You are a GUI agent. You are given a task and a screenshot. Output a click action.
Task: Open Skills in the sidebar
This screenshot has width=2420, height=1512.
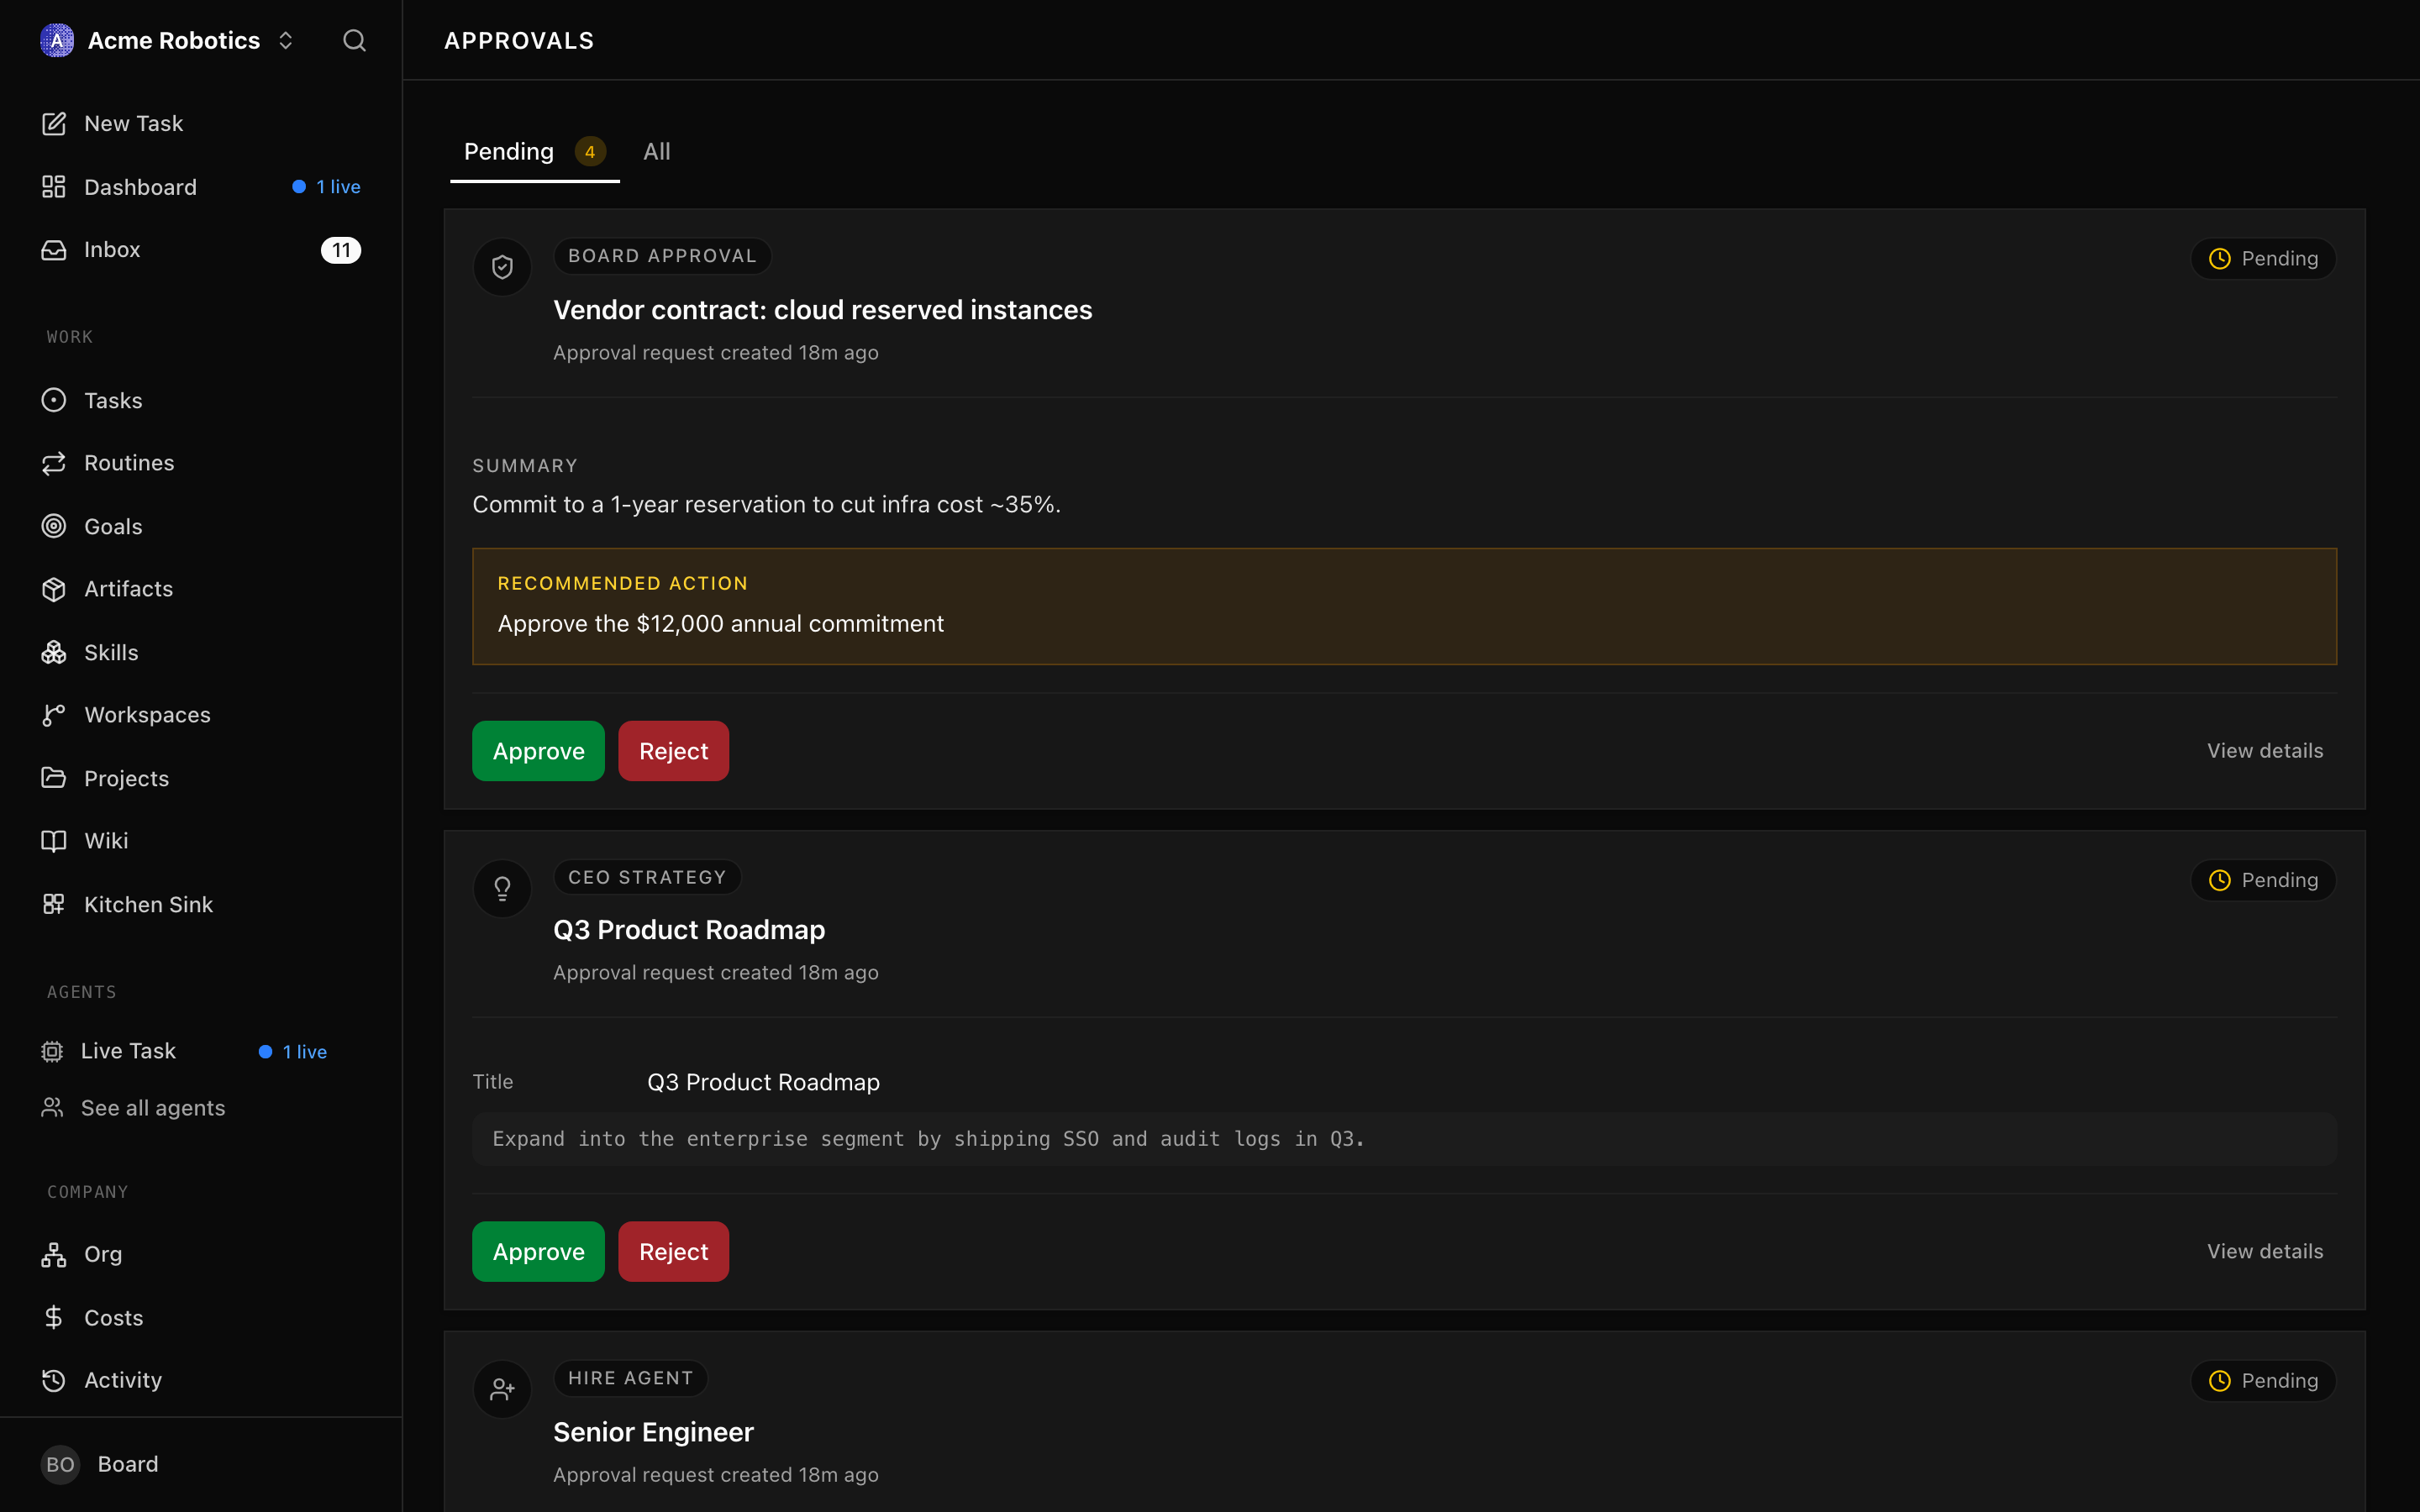coord(201,652)
